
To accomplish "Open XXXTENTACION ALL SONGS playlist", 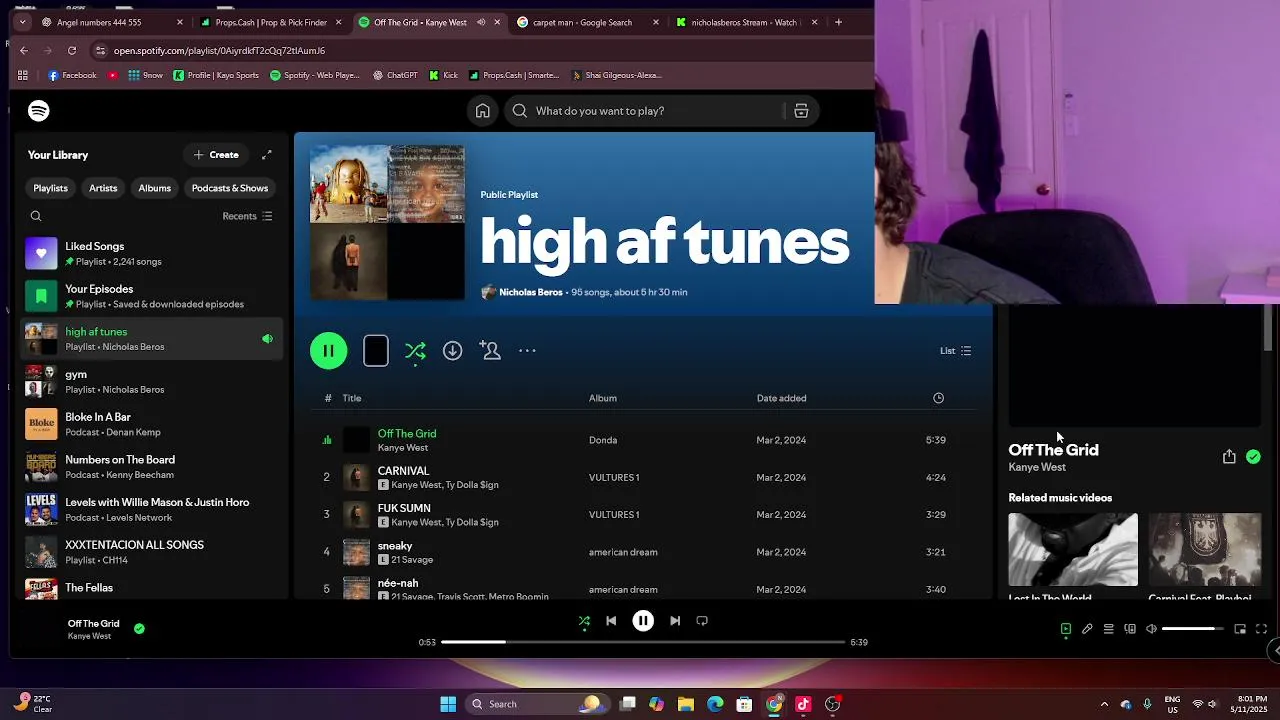I will (x=152, y=553).
